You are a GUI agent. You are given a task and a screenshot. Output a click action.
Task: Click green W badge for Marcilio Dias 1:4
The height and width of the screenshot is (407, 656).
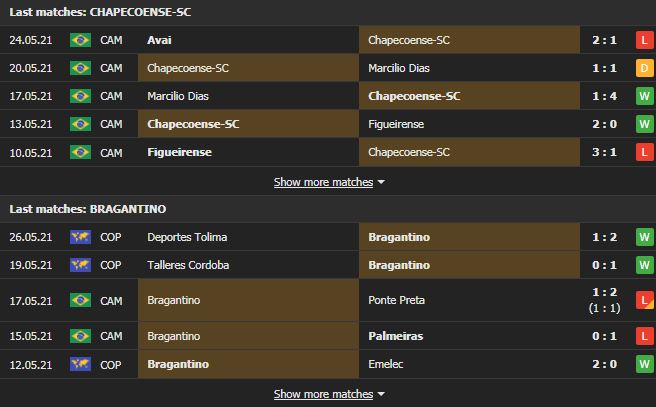coord(645,96)
